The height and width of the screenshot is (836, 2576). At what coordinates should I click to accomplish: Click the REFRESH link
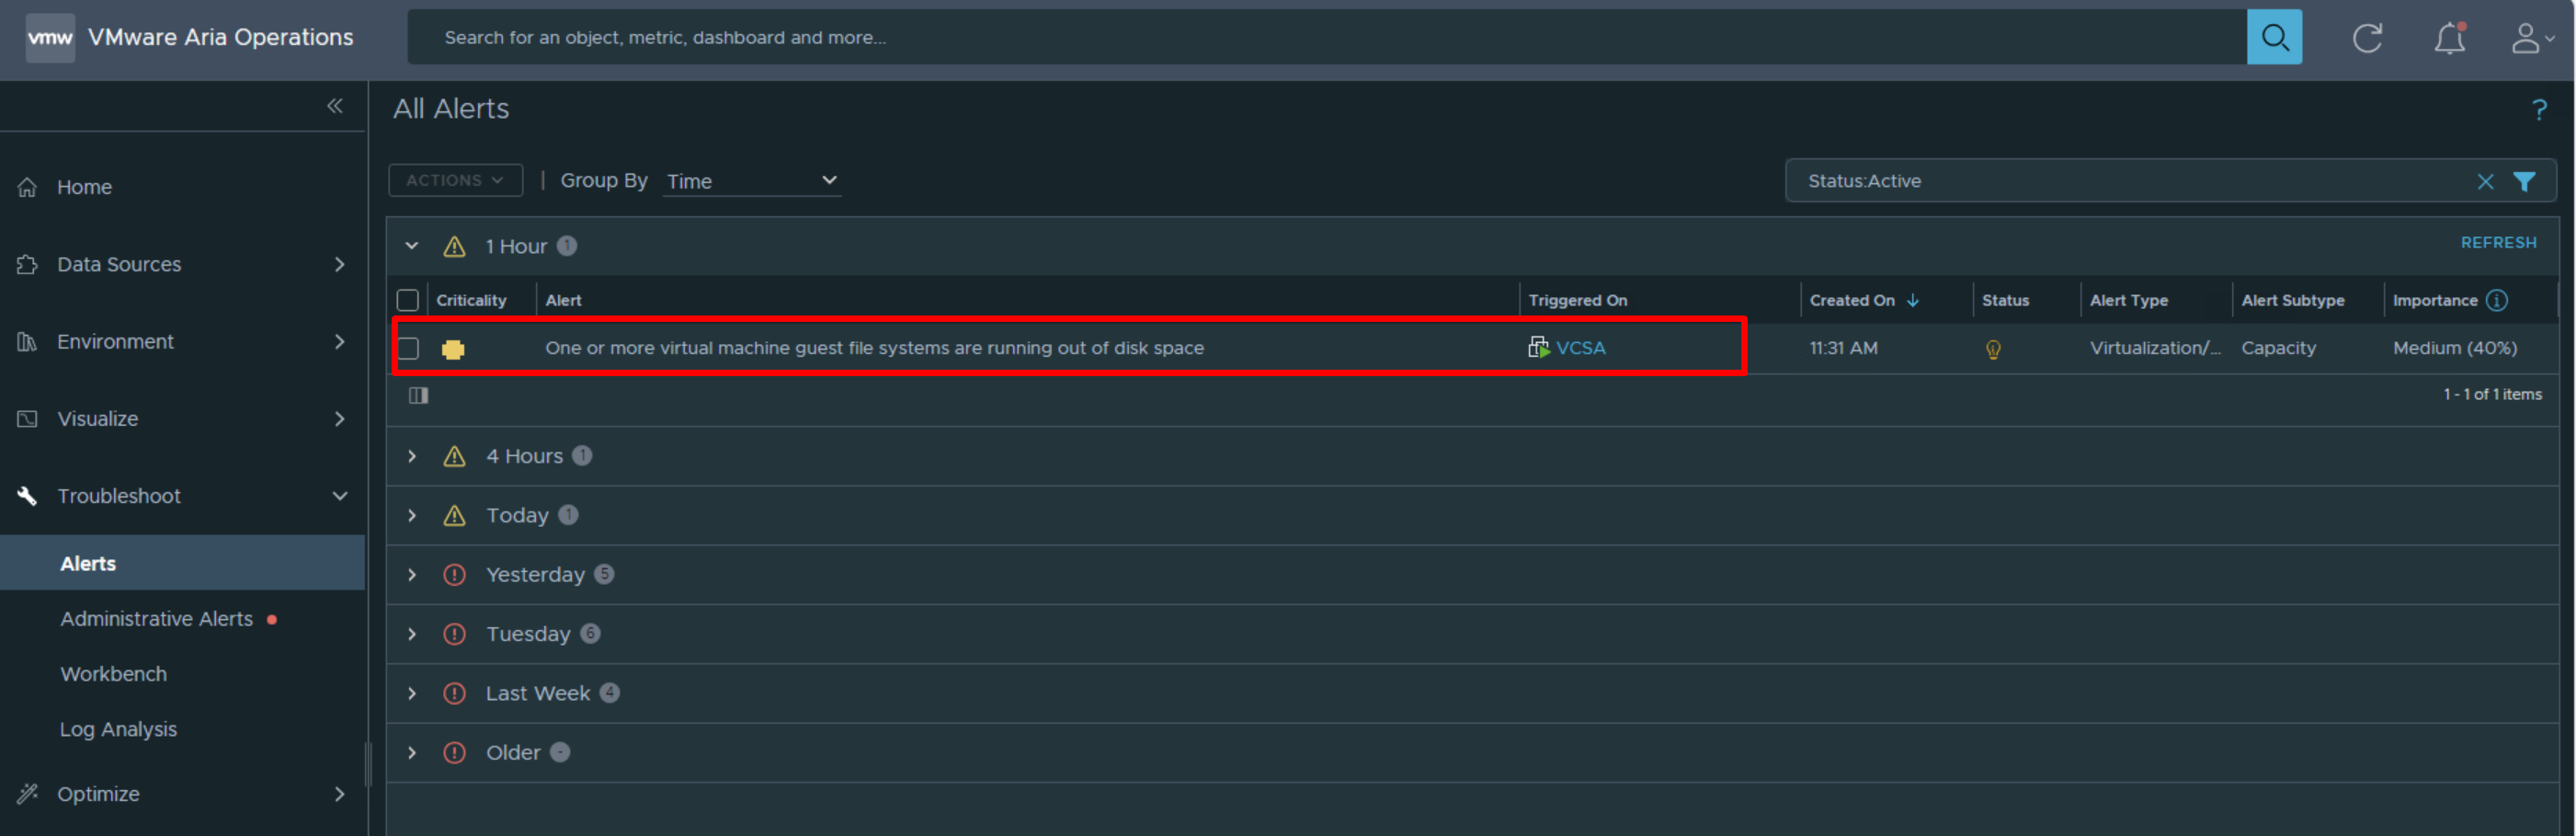click(x=2497, y=243)
